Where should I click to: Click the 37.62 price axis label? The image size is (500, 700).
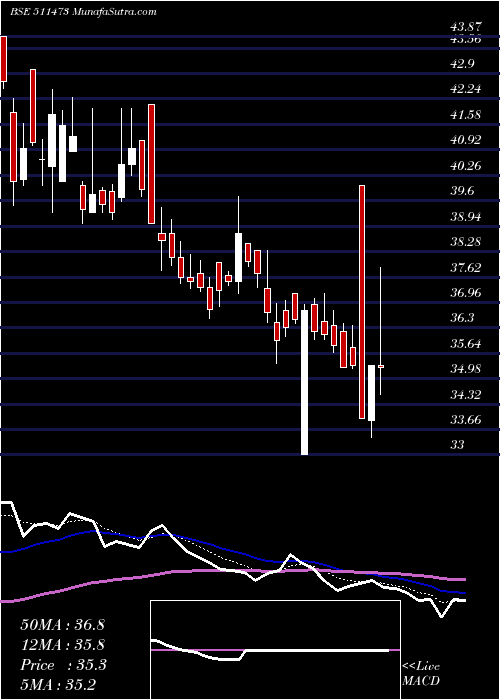[467, 267]
